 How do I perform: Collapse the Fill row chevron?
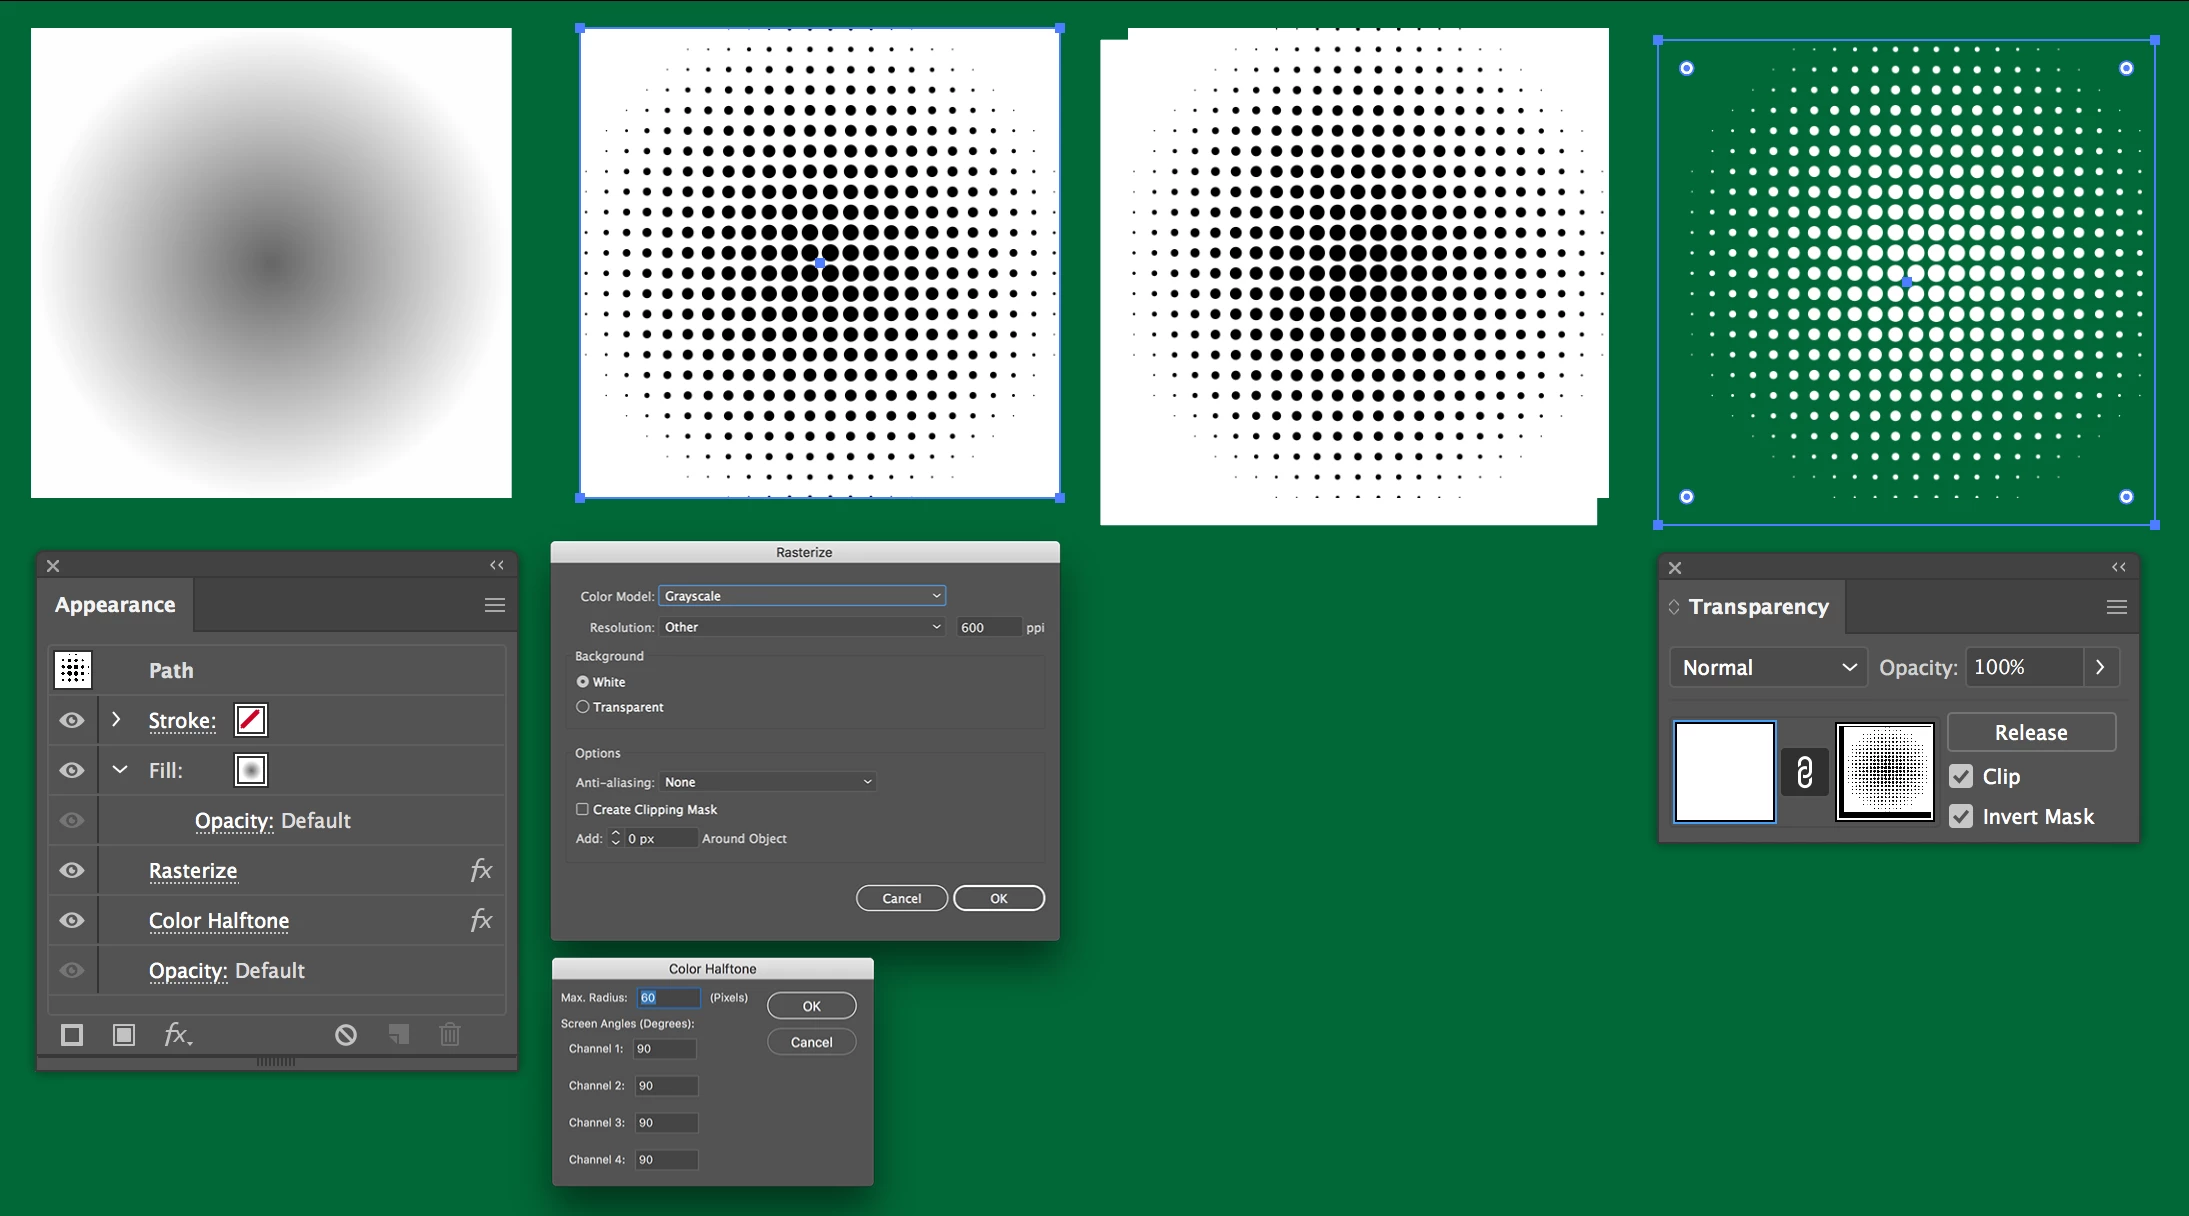click(x=120, y=770)
